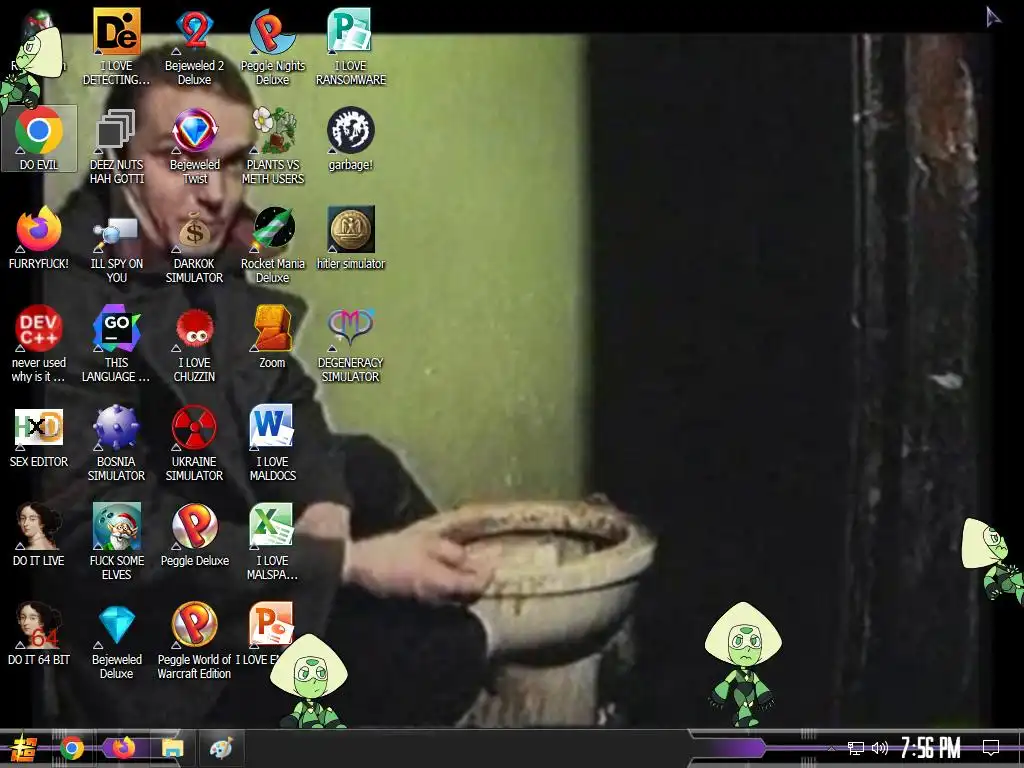Viewport: 1024px width, 768px height.
Task: Open the Peggle Nights Deluxe shortcut
Action: point(272,31)
